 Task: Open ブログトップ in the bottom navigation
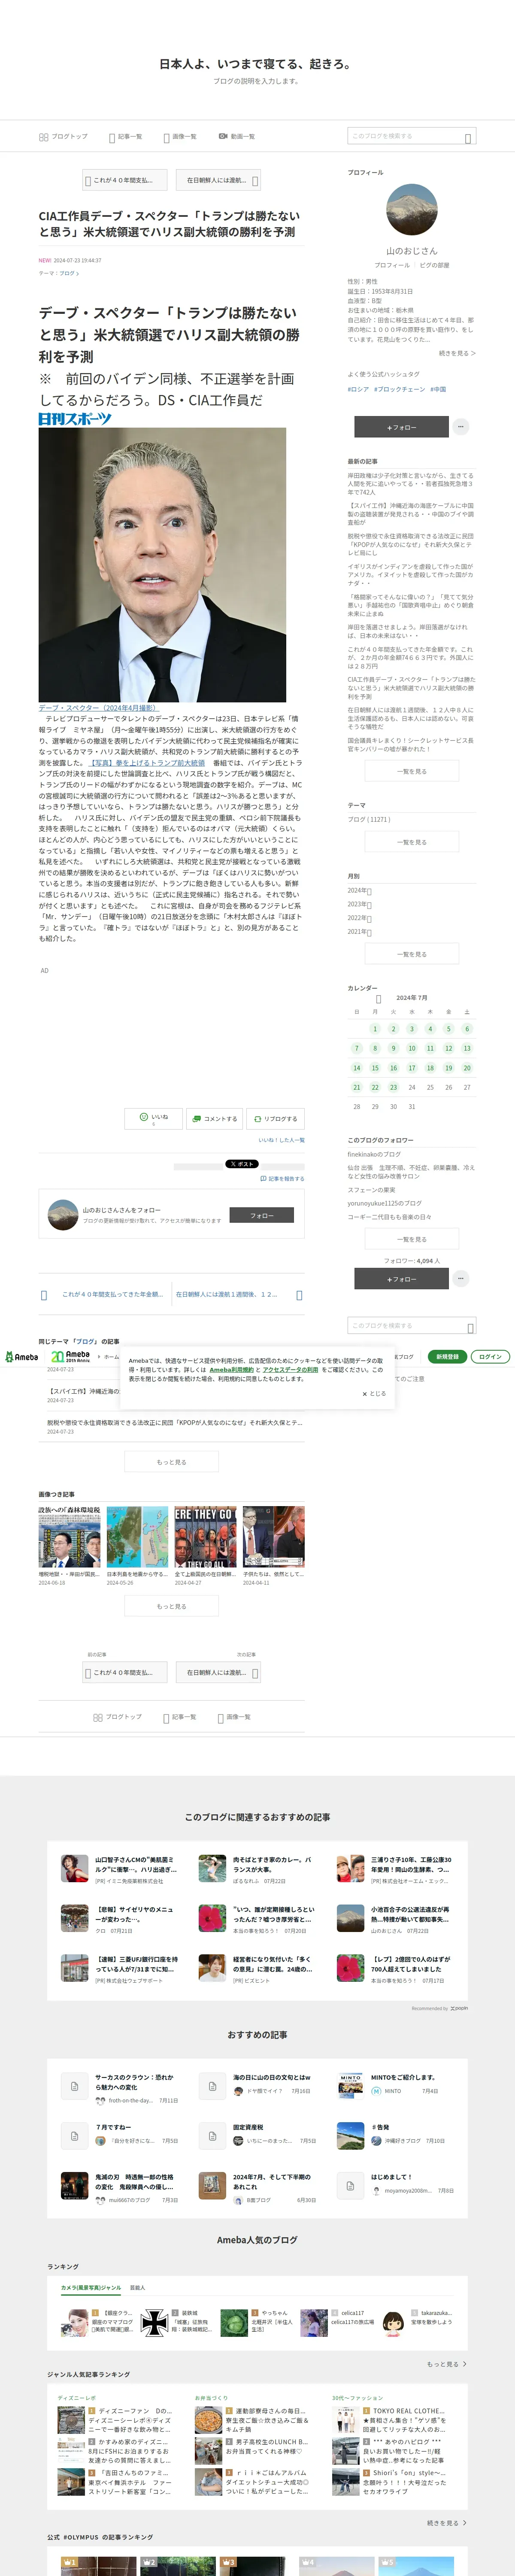click(117, 1717)
